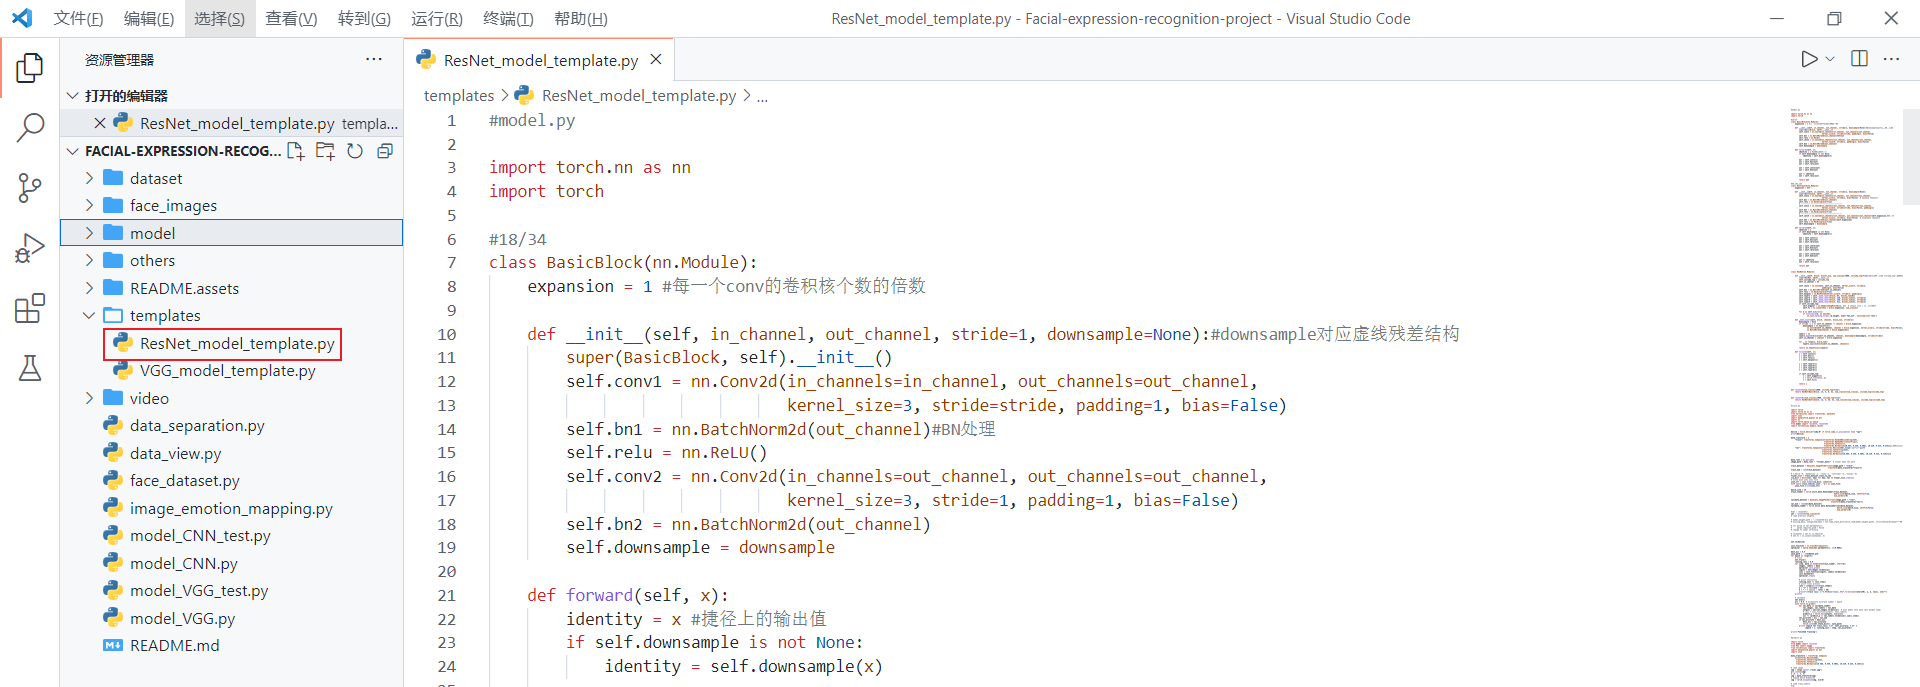Close the ResNet_model_template.py editor tab
Viewport: 1920px width, 687px height.
(656, 60)
